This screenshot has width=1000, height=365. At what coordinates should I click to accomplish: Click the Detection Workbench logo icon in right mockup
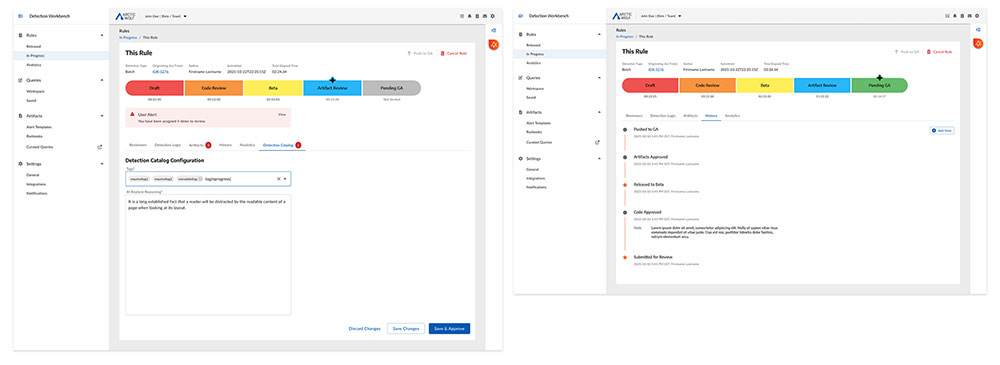(520, 15)
